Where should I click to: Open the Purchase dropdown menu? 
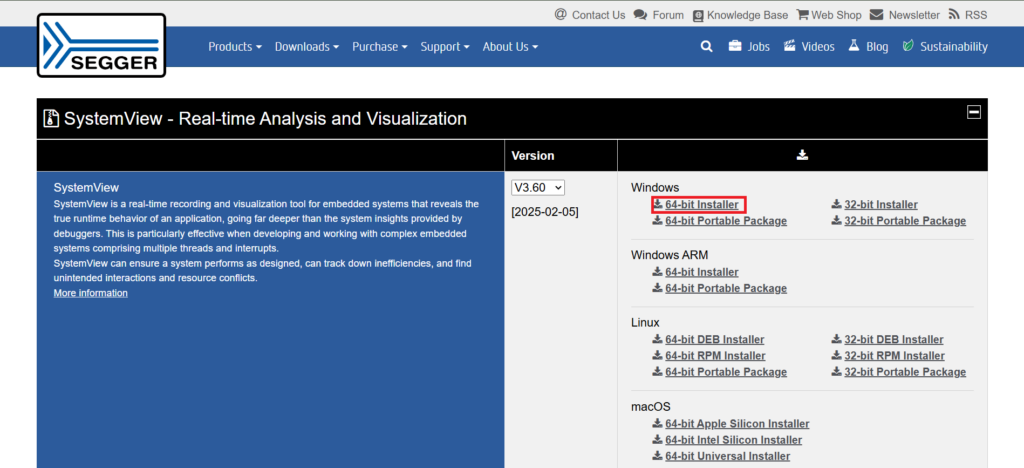[379, 46]
